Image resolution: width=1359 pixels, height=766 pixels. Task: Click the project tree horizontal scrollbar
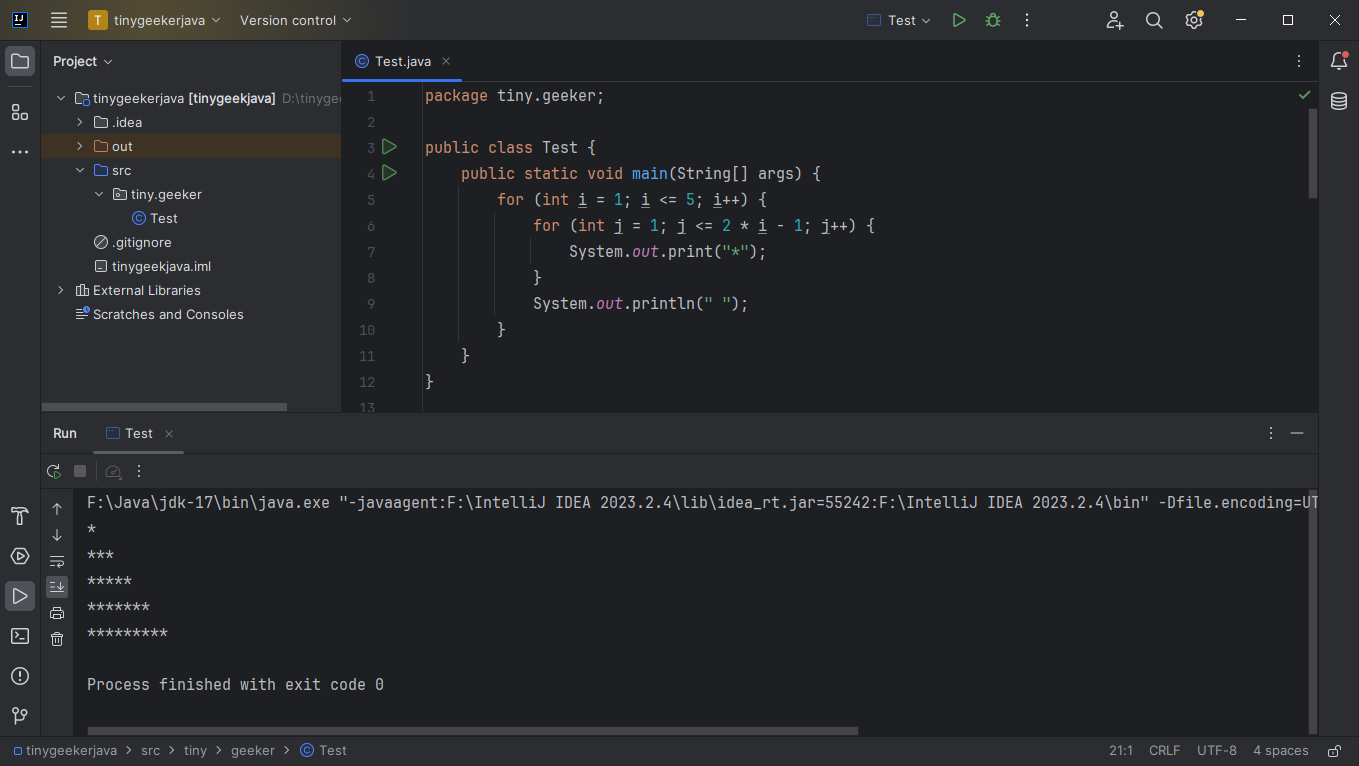coord(165,407)
